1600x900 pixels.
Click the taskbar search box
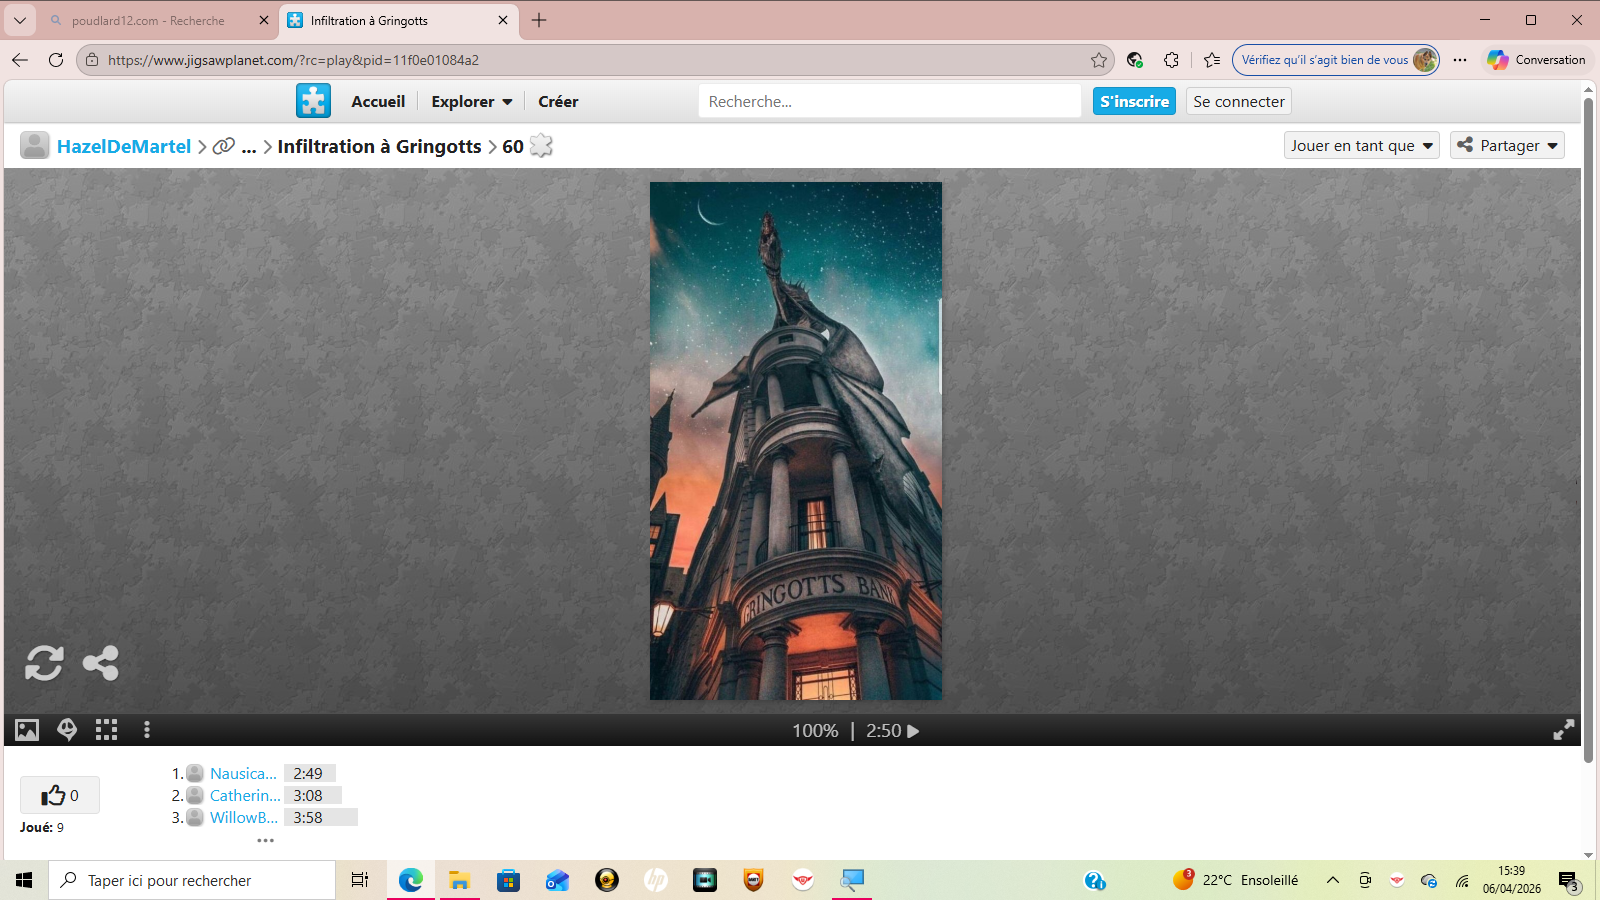pyautogui.click(x=192, y=880)
